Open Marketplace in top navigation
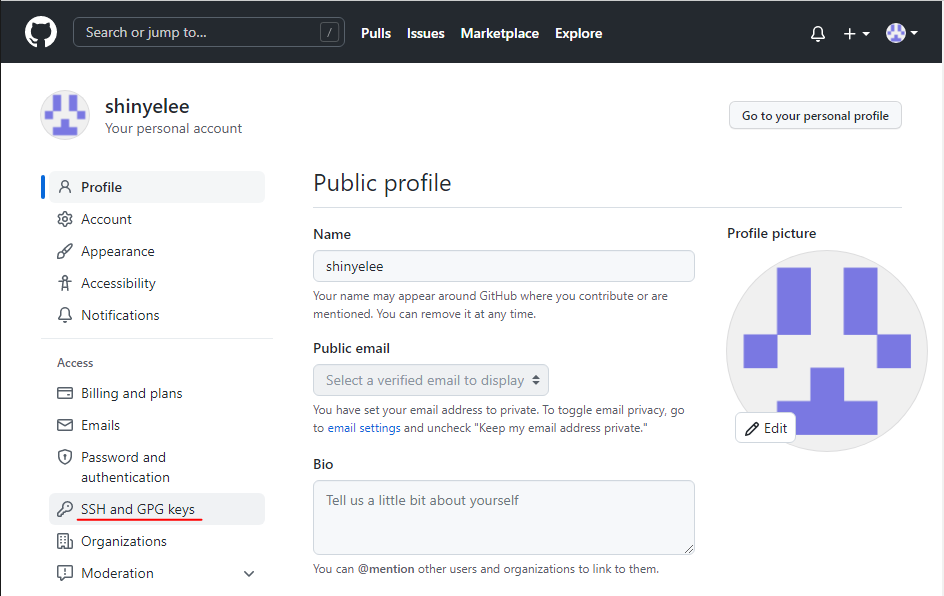This screenshot has width=944, height=596. (500, 34)
